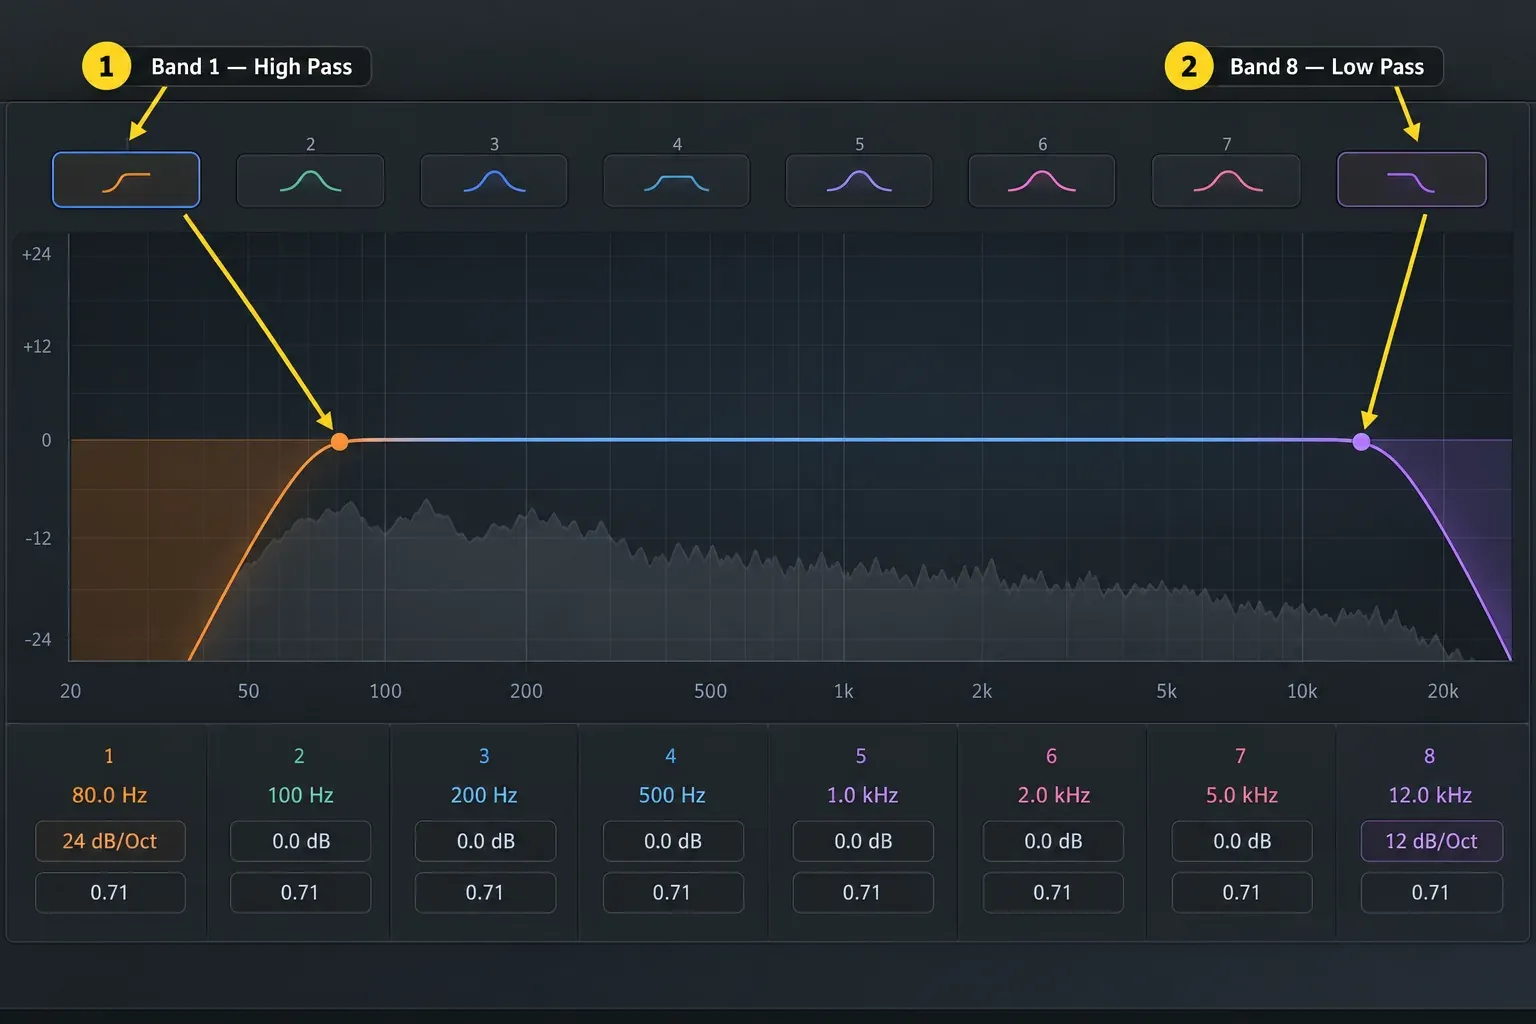
Task: Click band number 2 in the parameter panel
Action: (299, 756)
